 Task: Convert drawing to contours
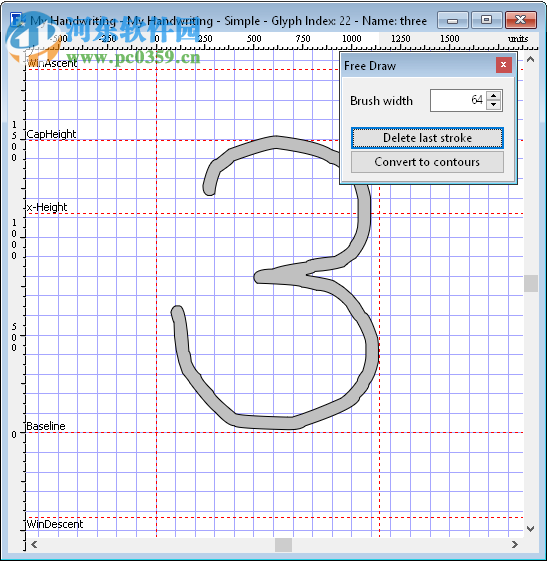tap(427, 162)
